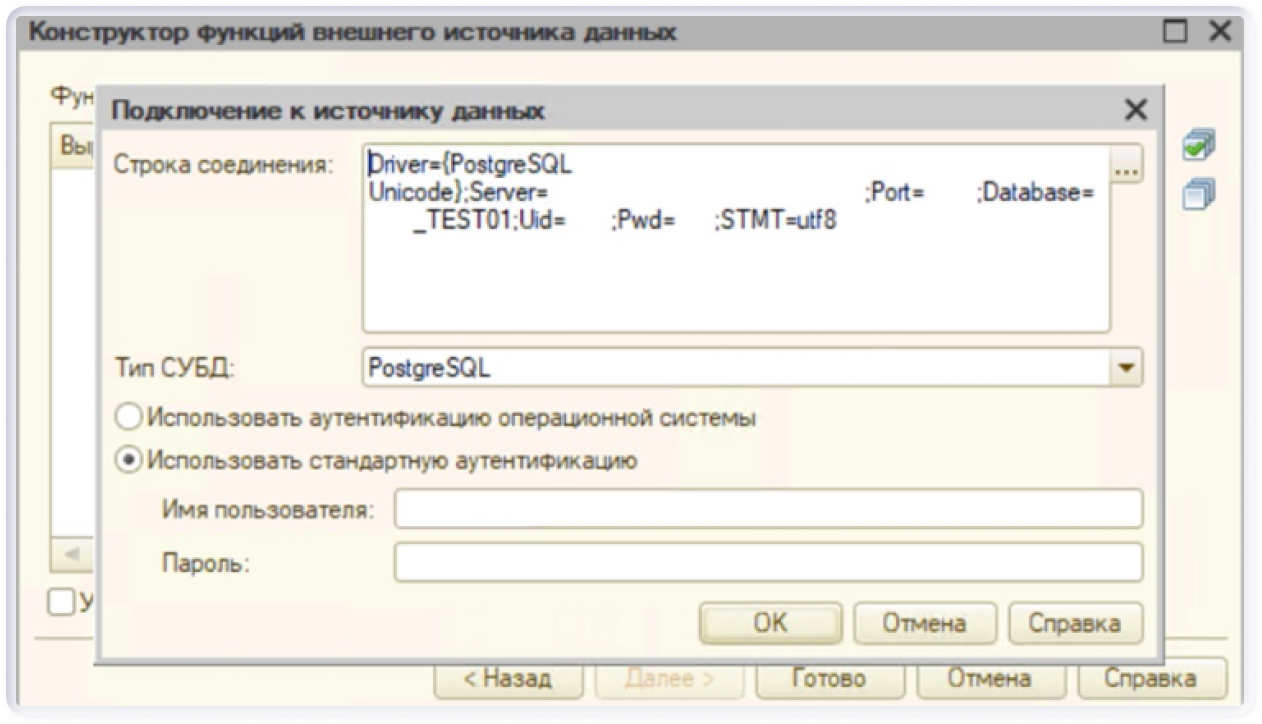
Task: Click the list's left scroll arrow
Action: [x=72, y=553]
